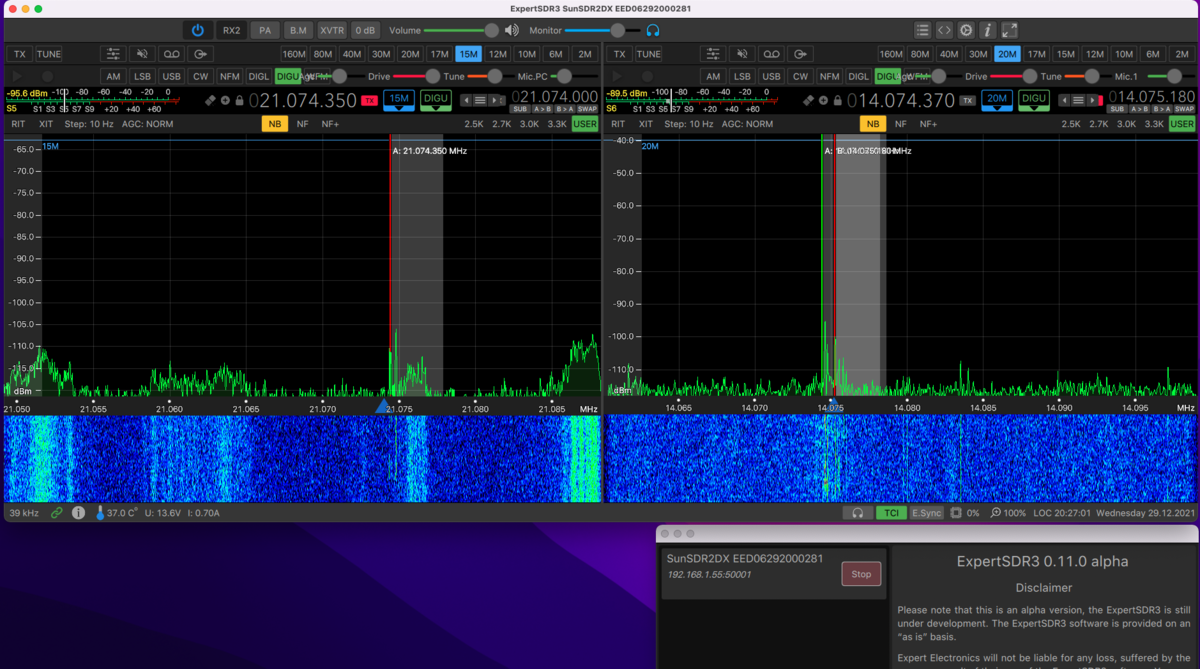Open the 0 dB attenuator selector
Image resolution: width=1200 pixels, height=669 pixels.
point(366,30)
